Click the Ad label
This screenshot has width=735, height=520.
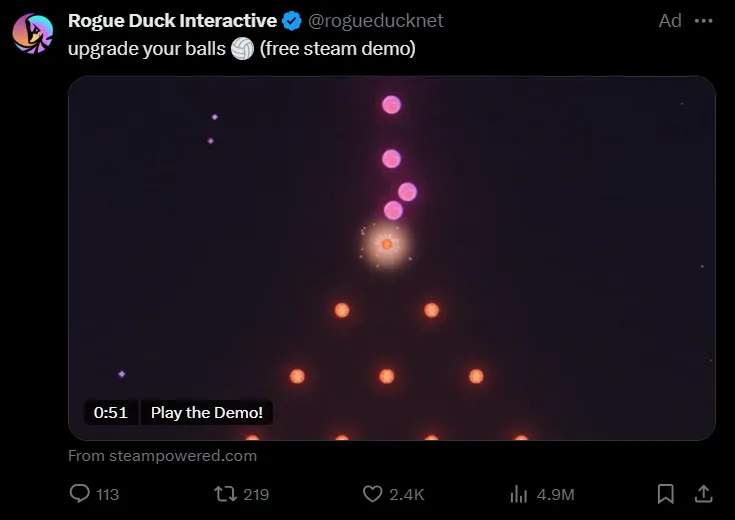coord(670,21)
